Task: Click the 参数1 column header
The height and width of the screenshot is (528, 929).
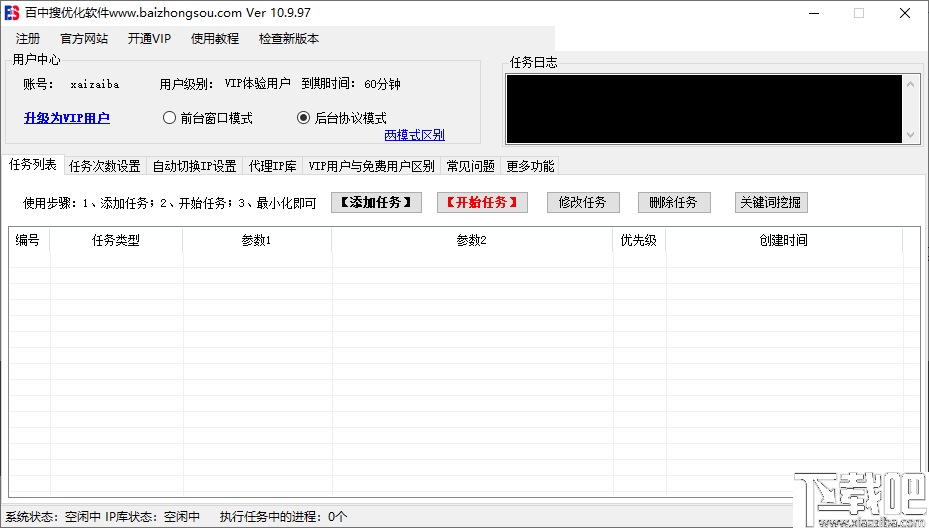Action: coord(257,240)
